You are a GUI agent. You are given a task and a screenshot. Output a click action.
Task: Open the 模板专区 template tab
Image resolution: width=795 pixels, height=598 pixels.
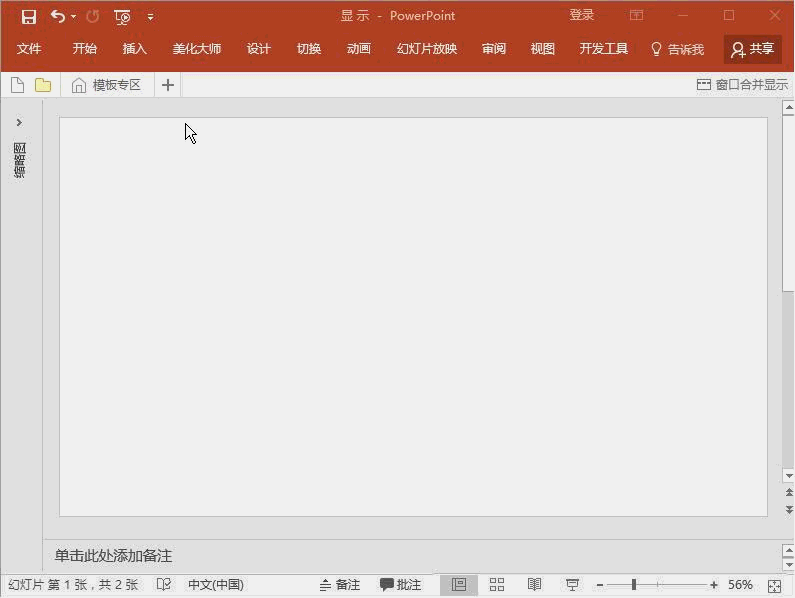tap(106, 85)
